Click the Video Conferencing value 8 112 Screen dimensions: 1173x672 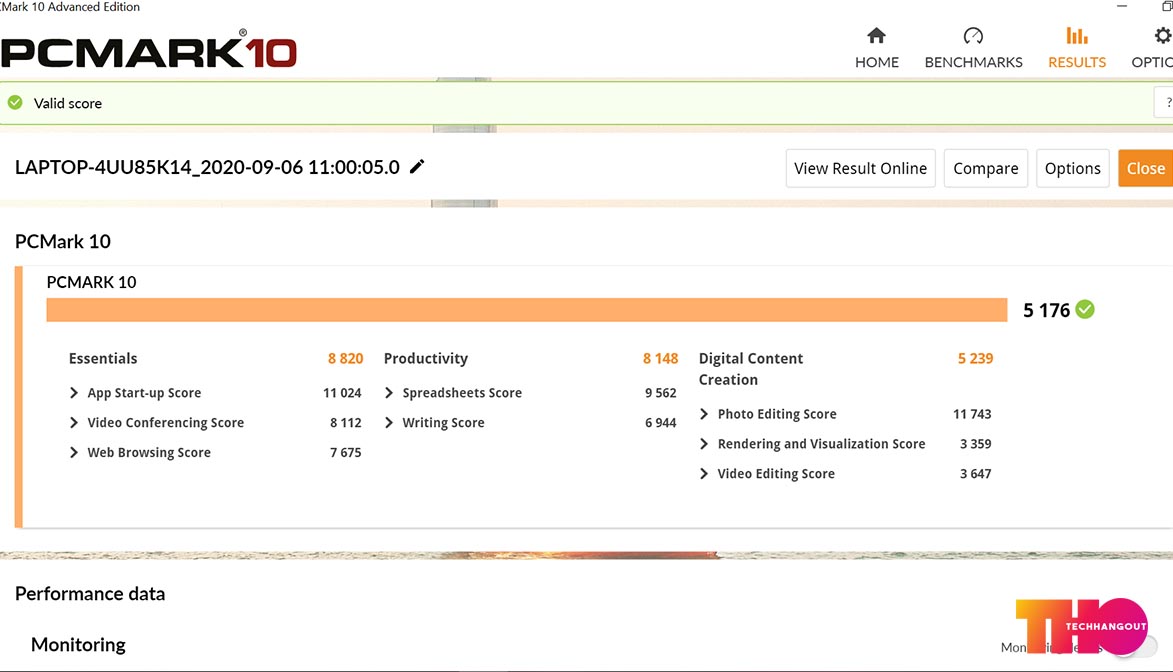click(x=346, y=423)
